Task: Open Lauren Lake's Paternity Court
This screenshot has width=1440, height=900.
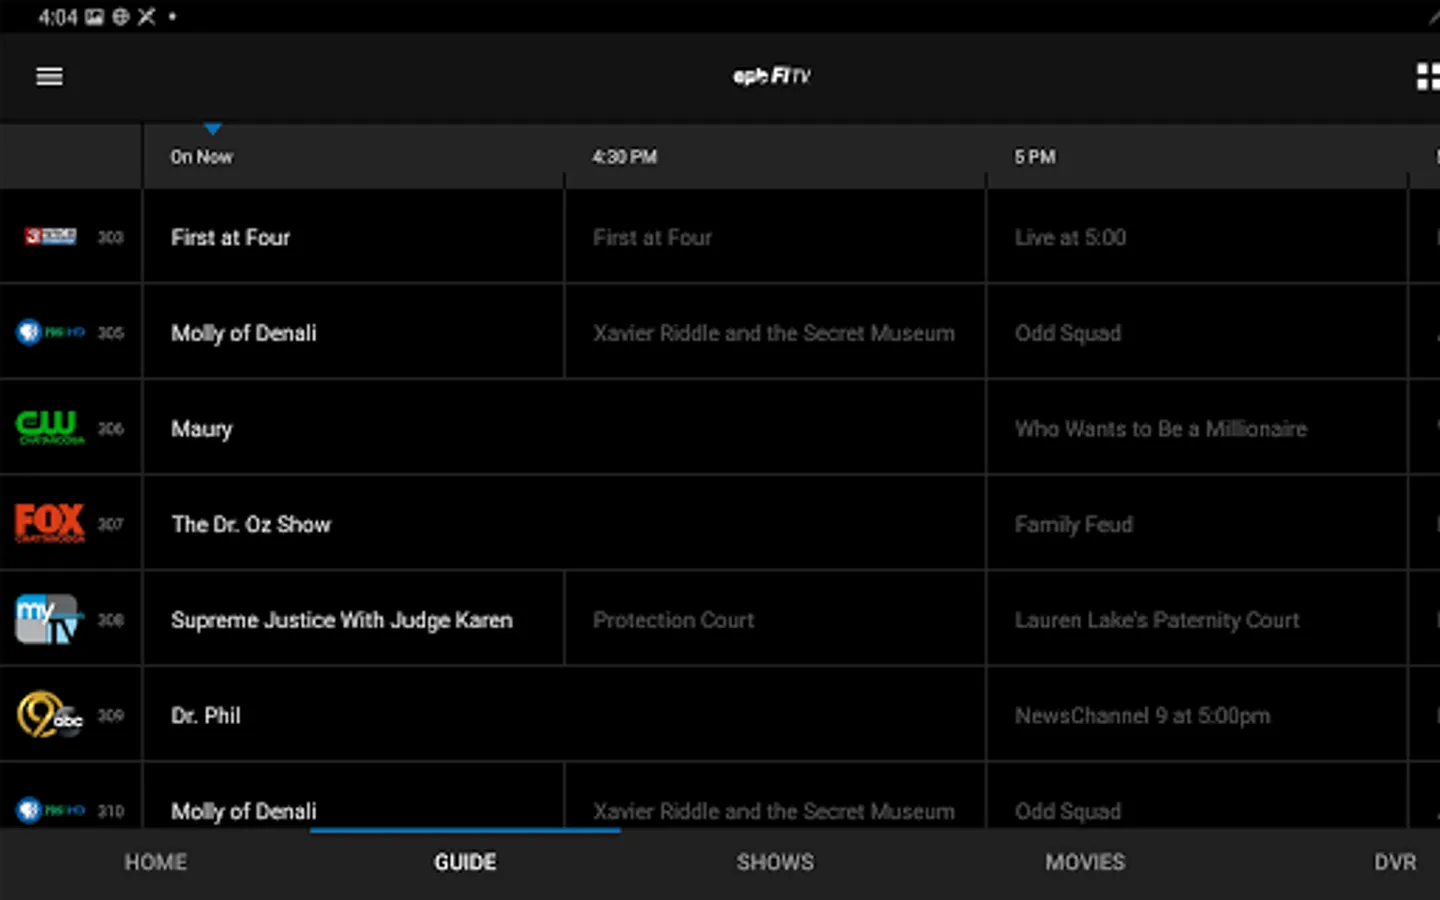Action: point(1197,619)
